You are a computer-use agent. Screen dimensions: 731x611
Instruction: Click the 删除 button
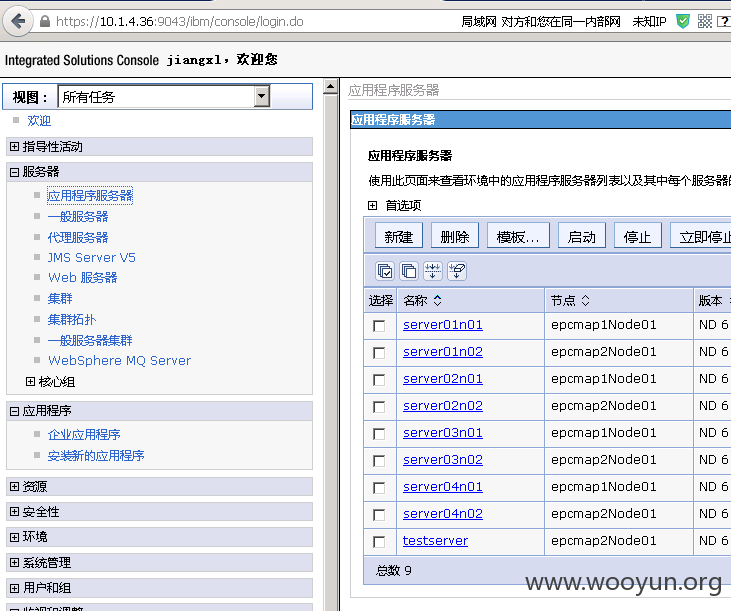[455, 237]
